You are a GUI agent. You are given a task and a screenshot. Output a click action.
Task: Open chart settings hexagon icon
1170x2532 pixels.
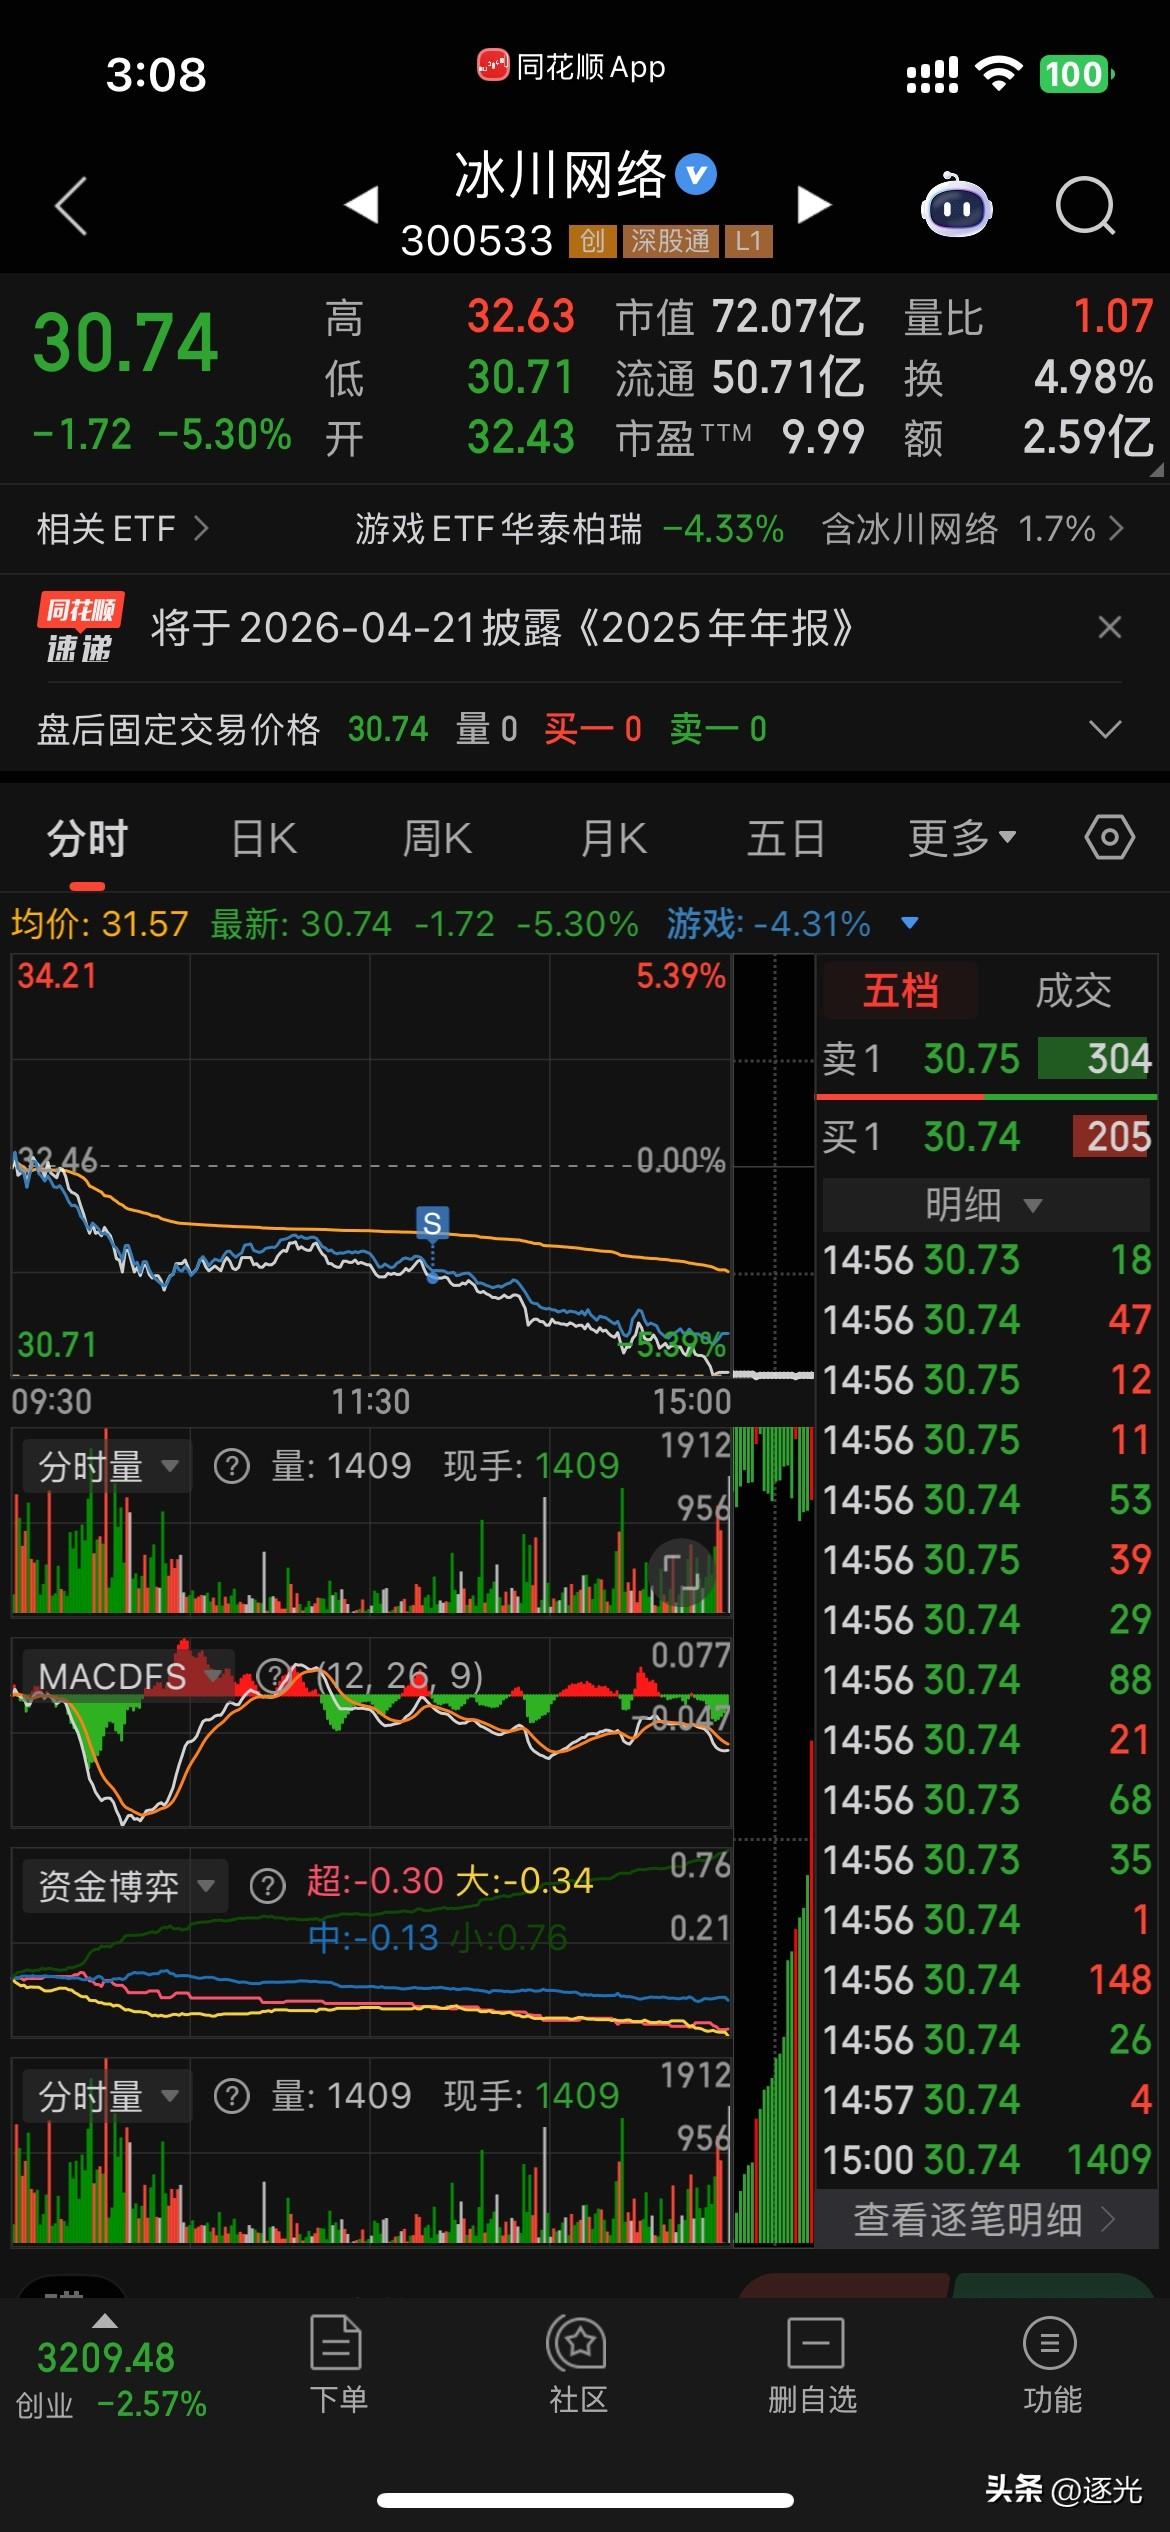coord(1109,837)
